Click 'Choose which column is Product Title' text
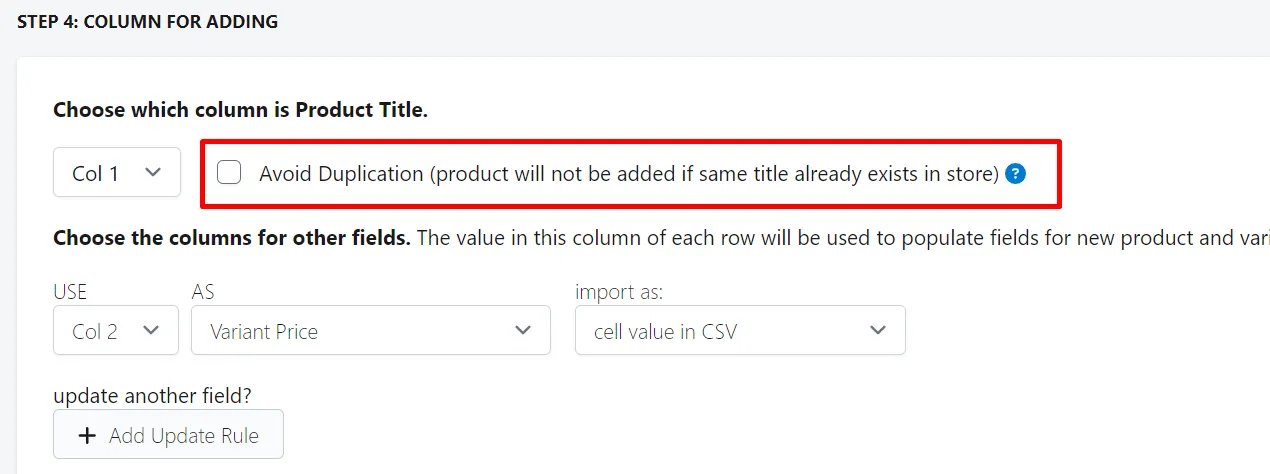The width and height of the screenshot is (1270, 474). pos(241,110)
